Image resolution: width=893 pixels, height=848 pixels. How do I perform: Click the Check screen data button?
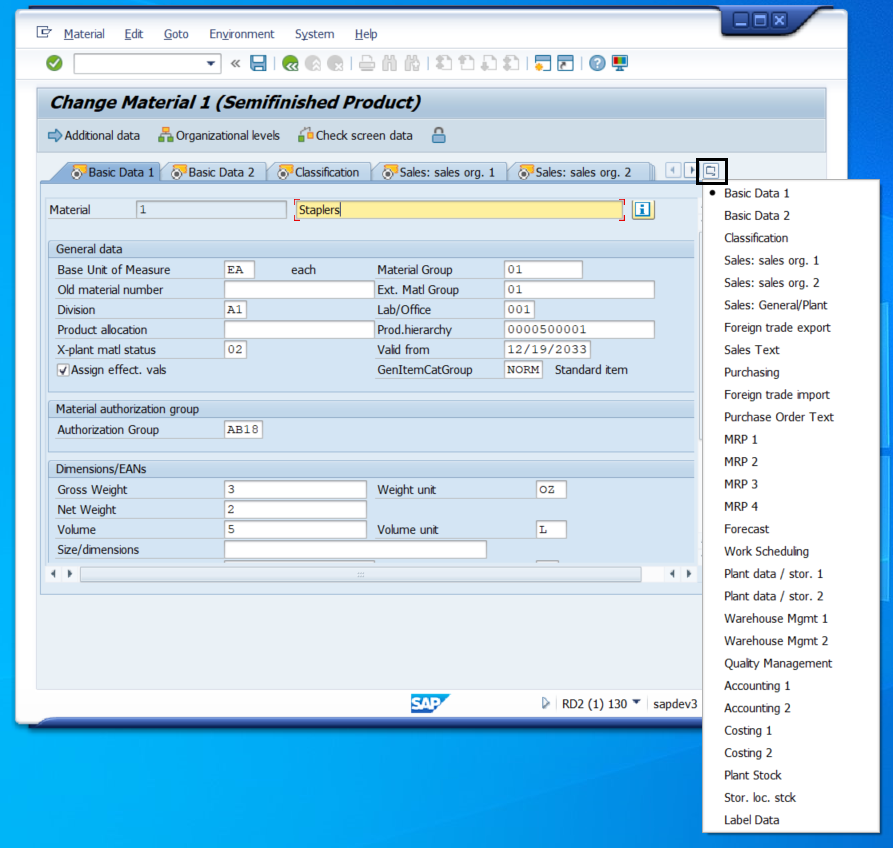[x=355, y=136]
